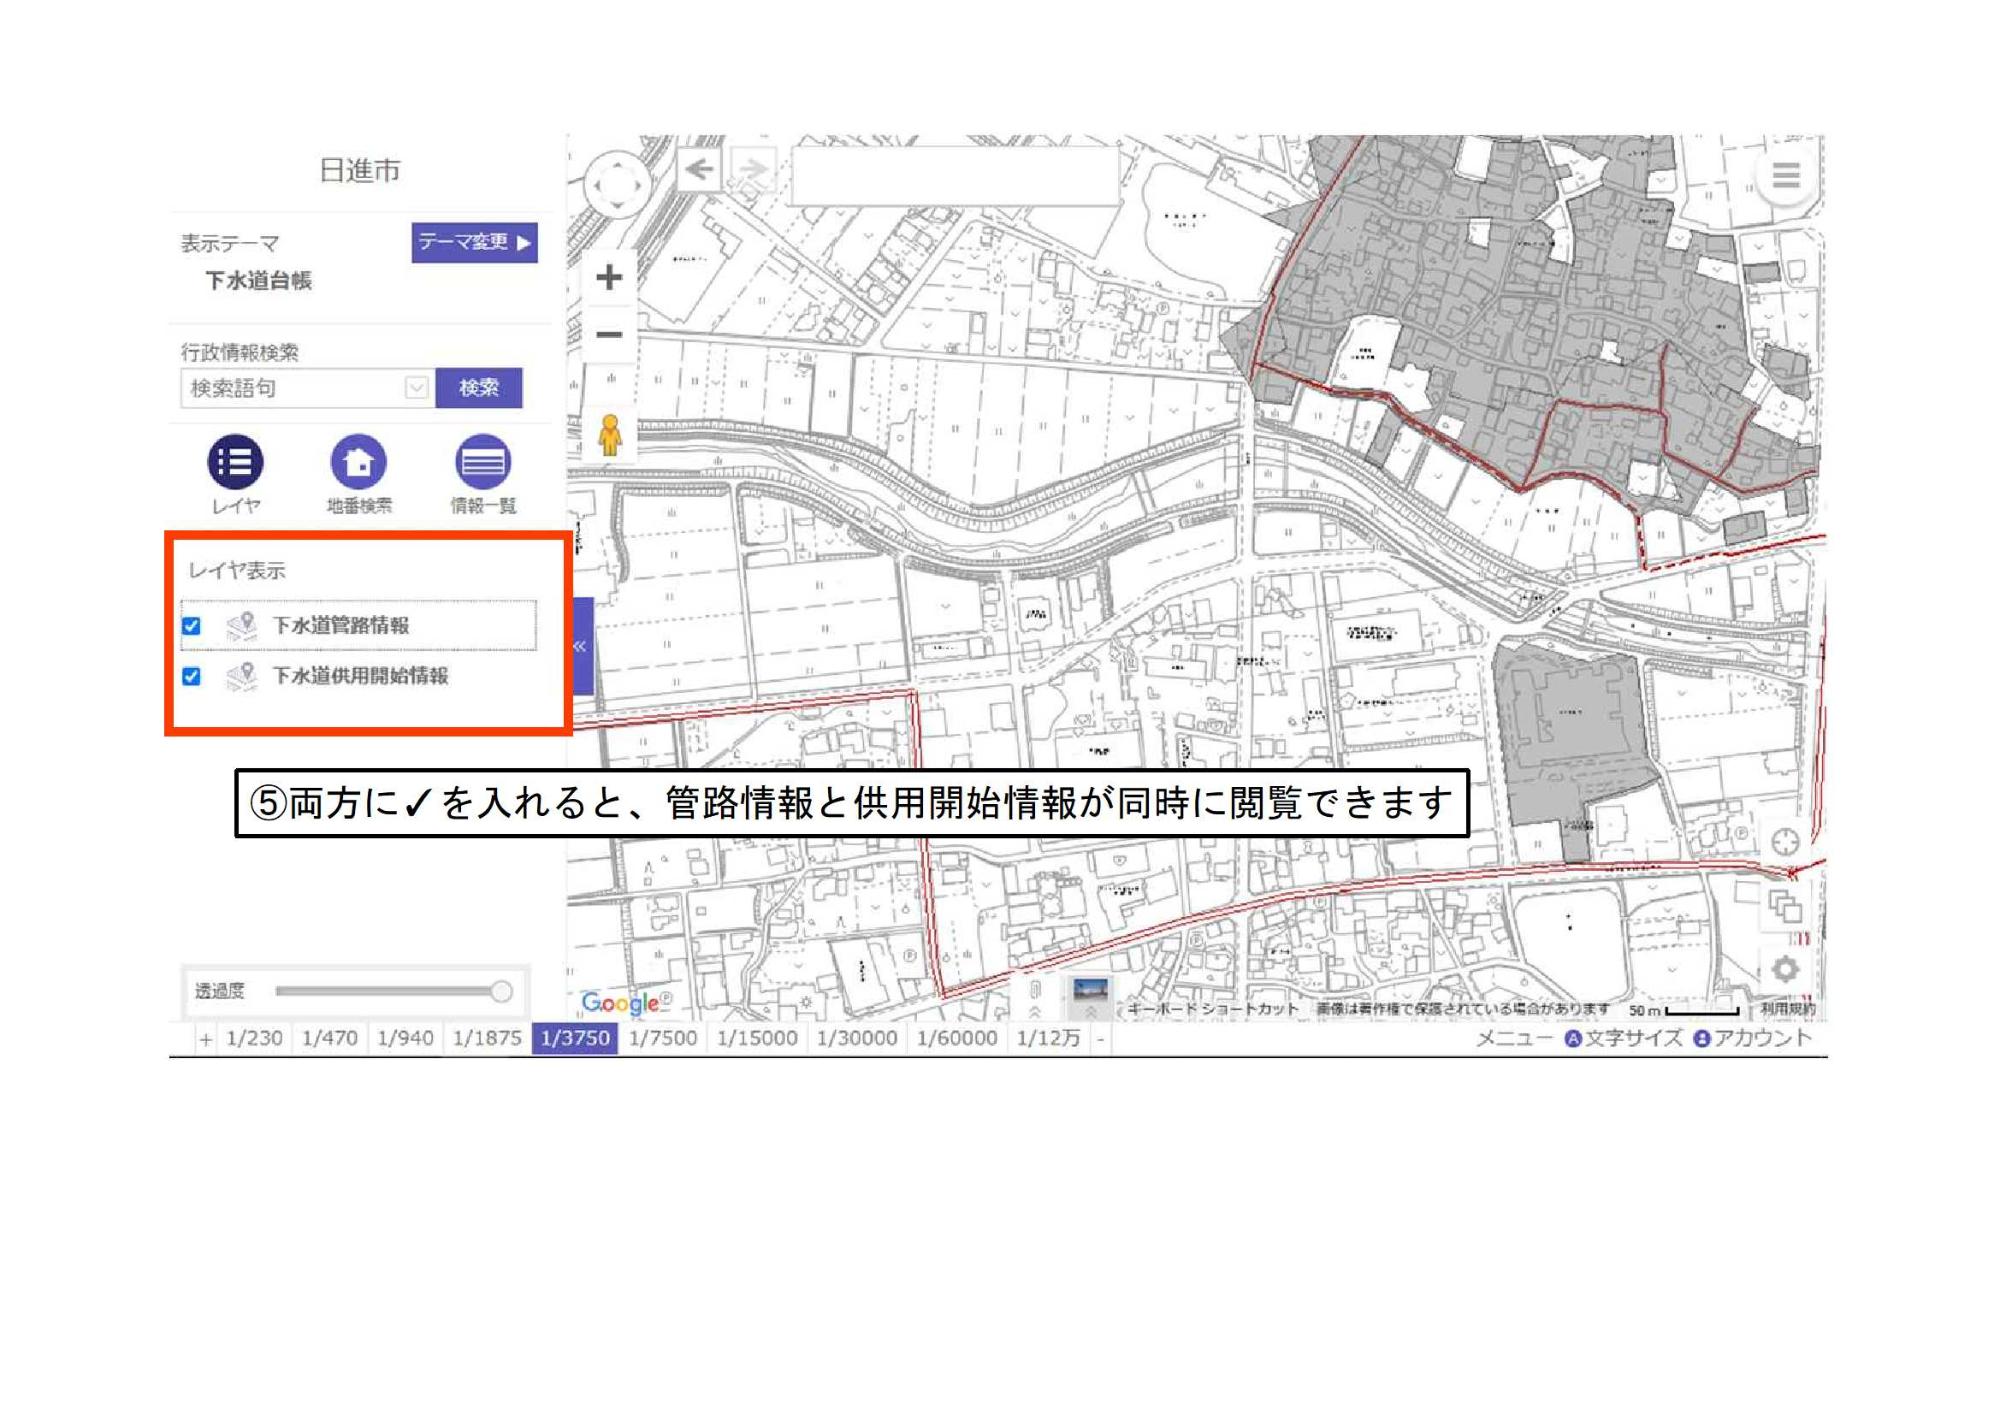Open the 文字サイズ text size link
This screenshot has height=1414, width=2000.
(x=1623, y=1038)
